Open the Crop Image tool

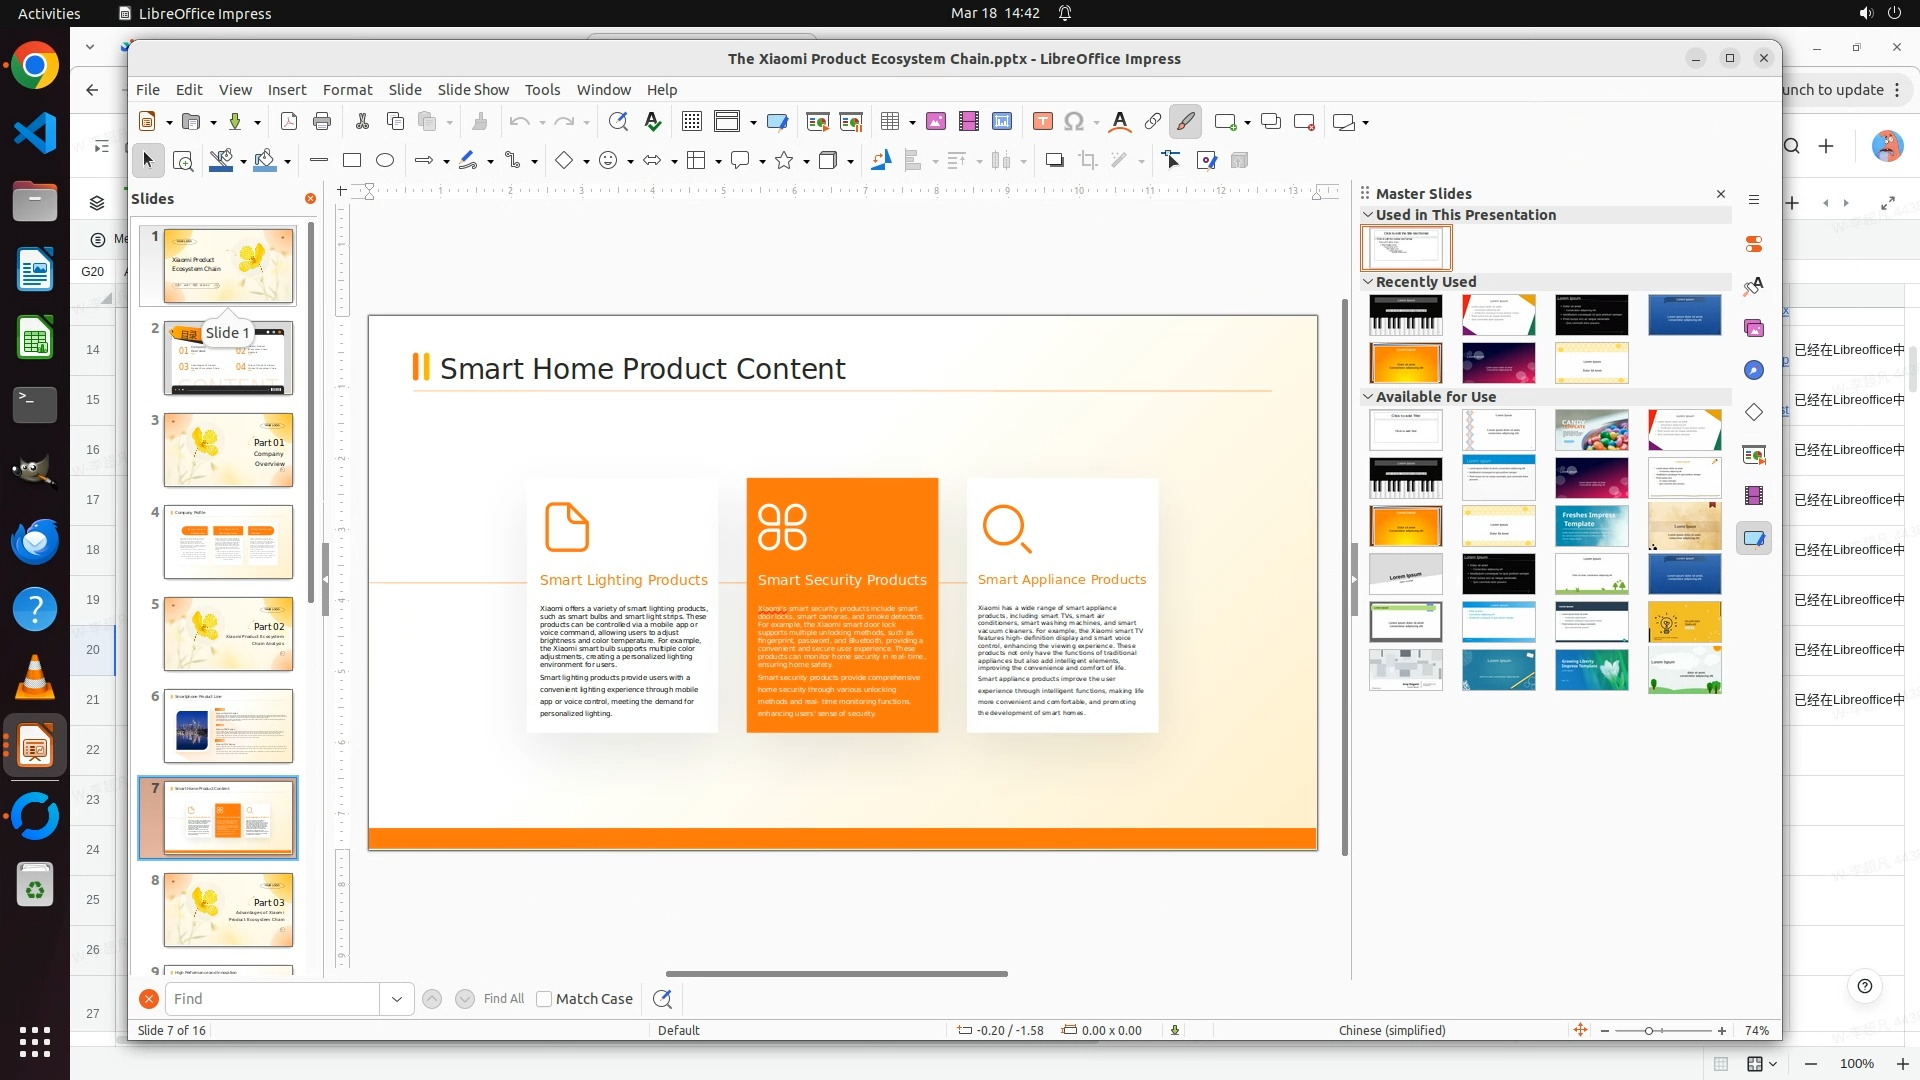(x=1088, y=160)
